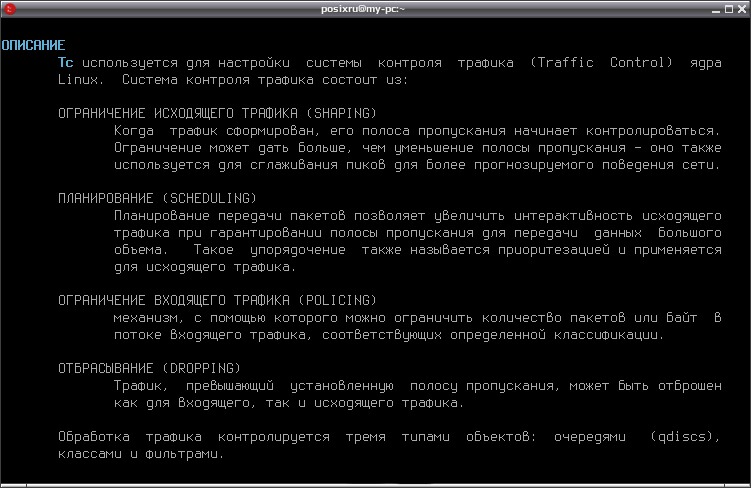Click the word Linux. in description
The image size is (751, 488).
80,79
